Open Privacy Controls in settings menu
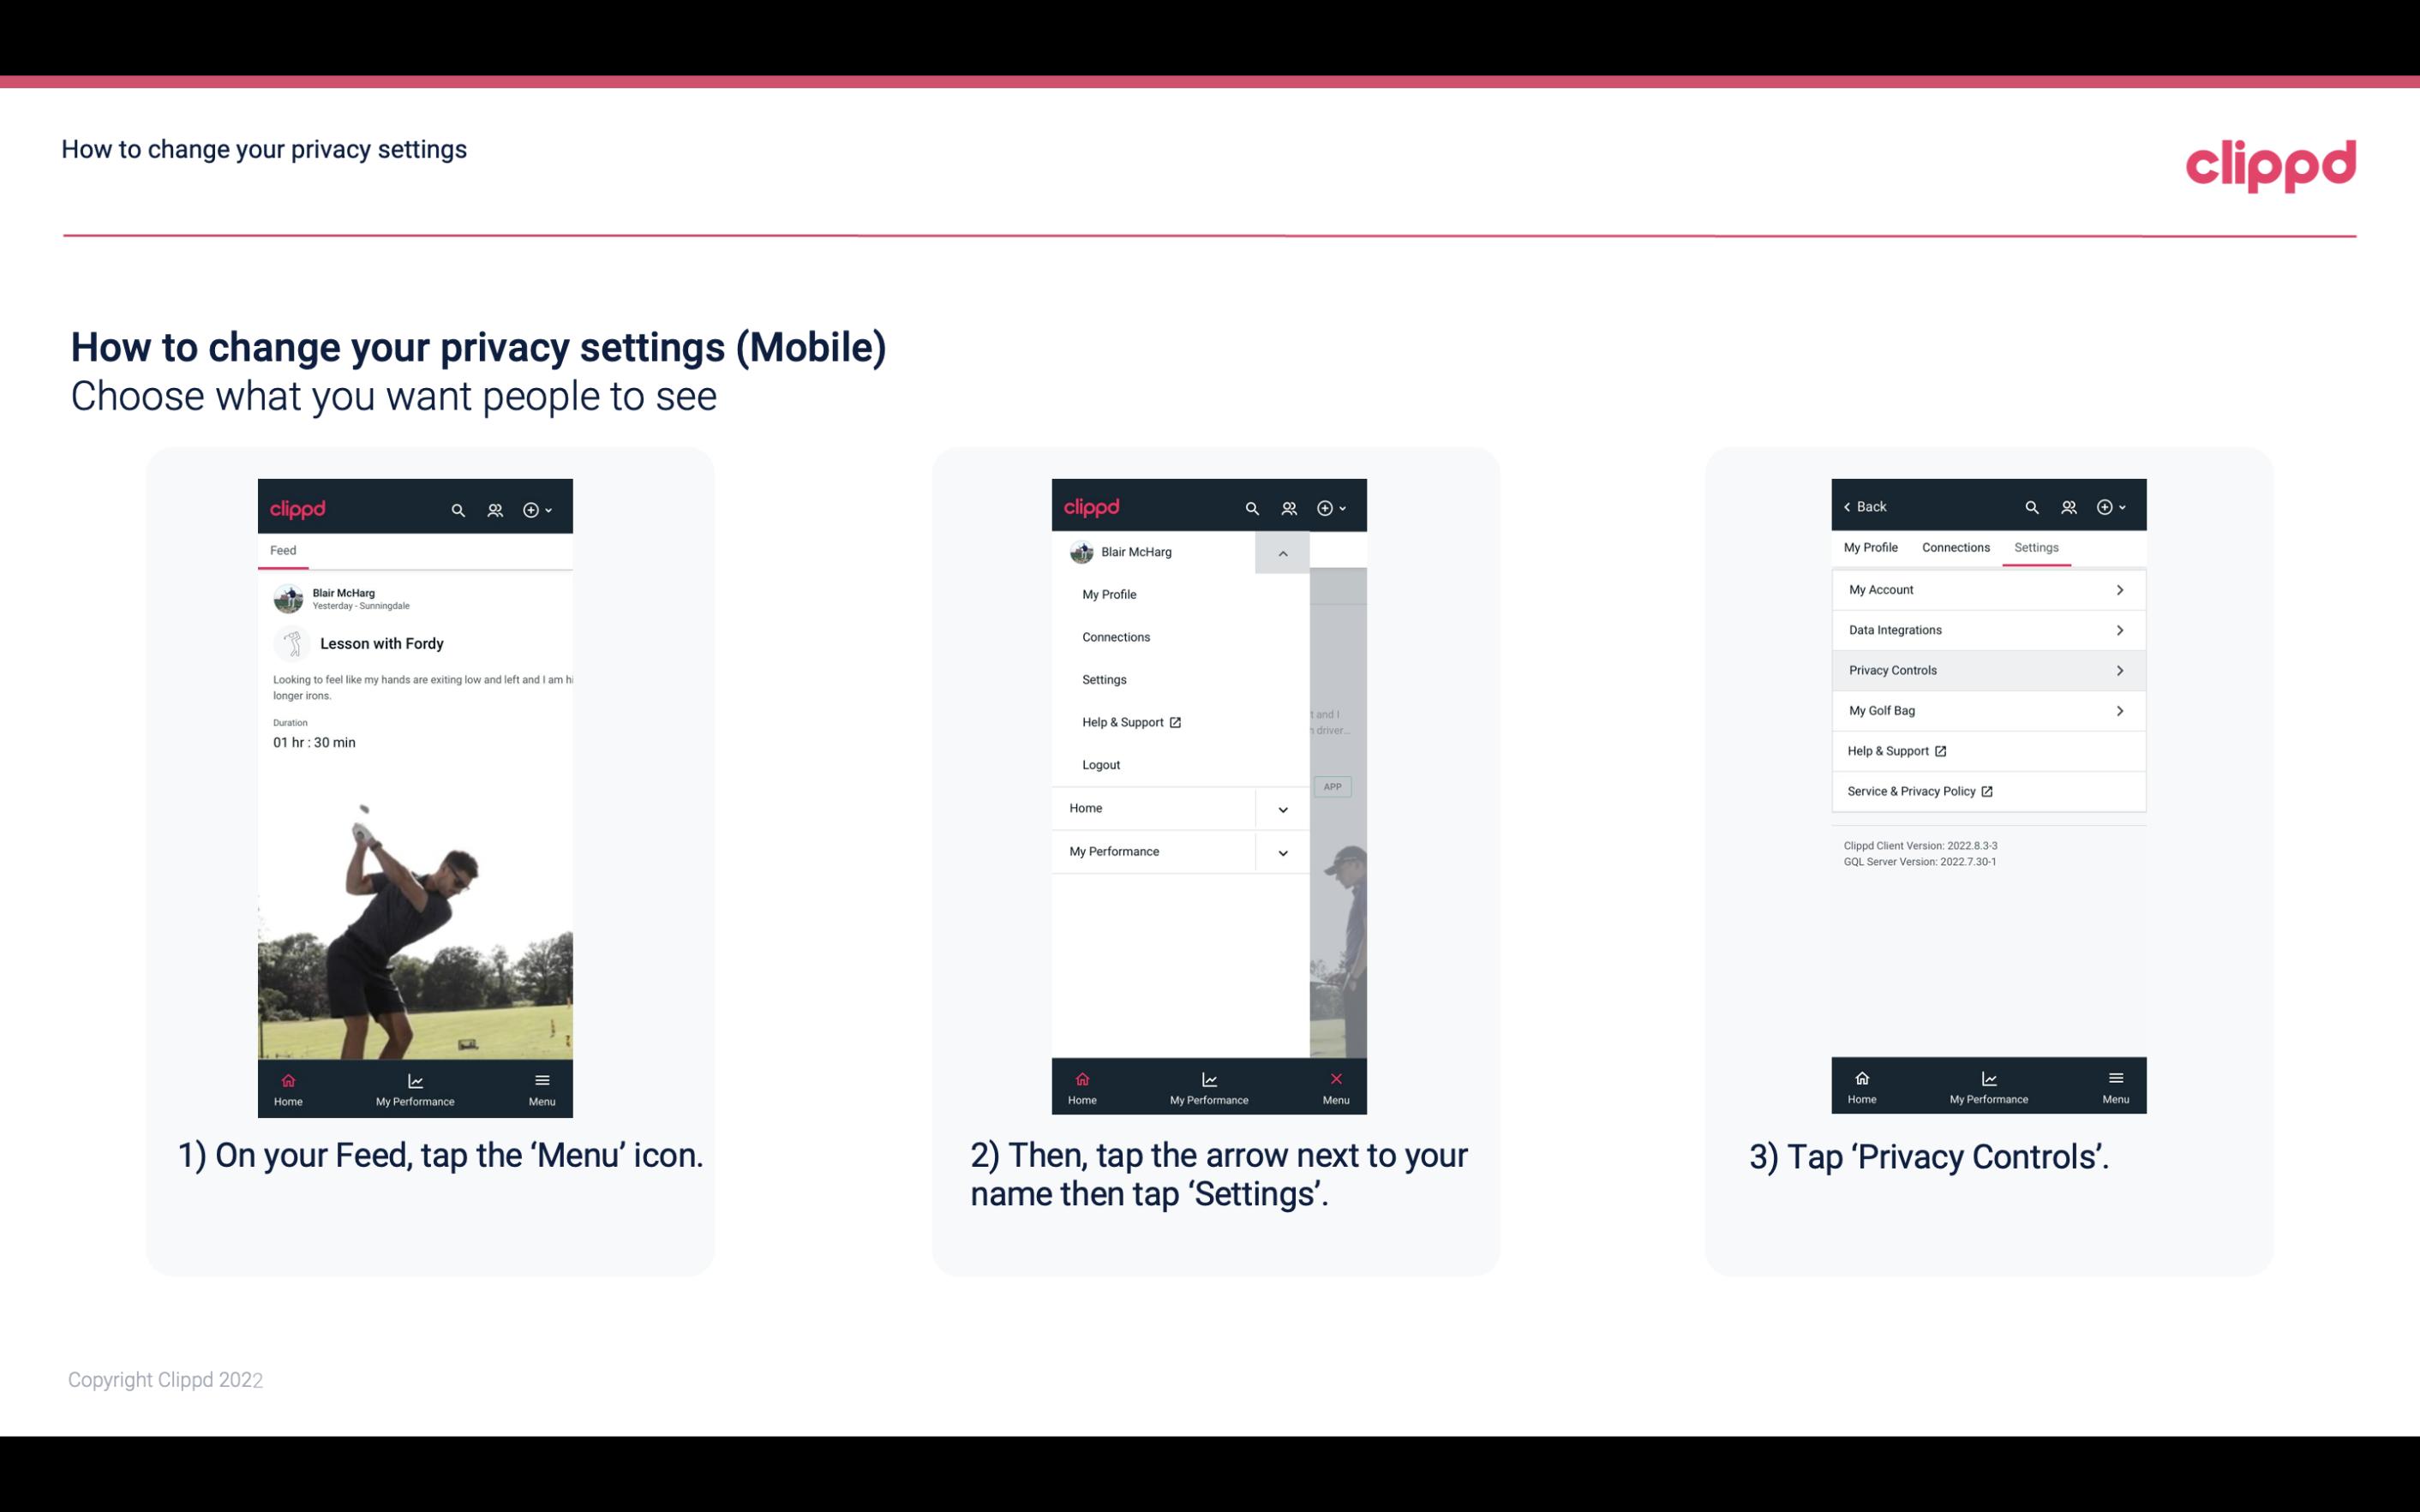2420x1512 pixels. coord(1986,669)
